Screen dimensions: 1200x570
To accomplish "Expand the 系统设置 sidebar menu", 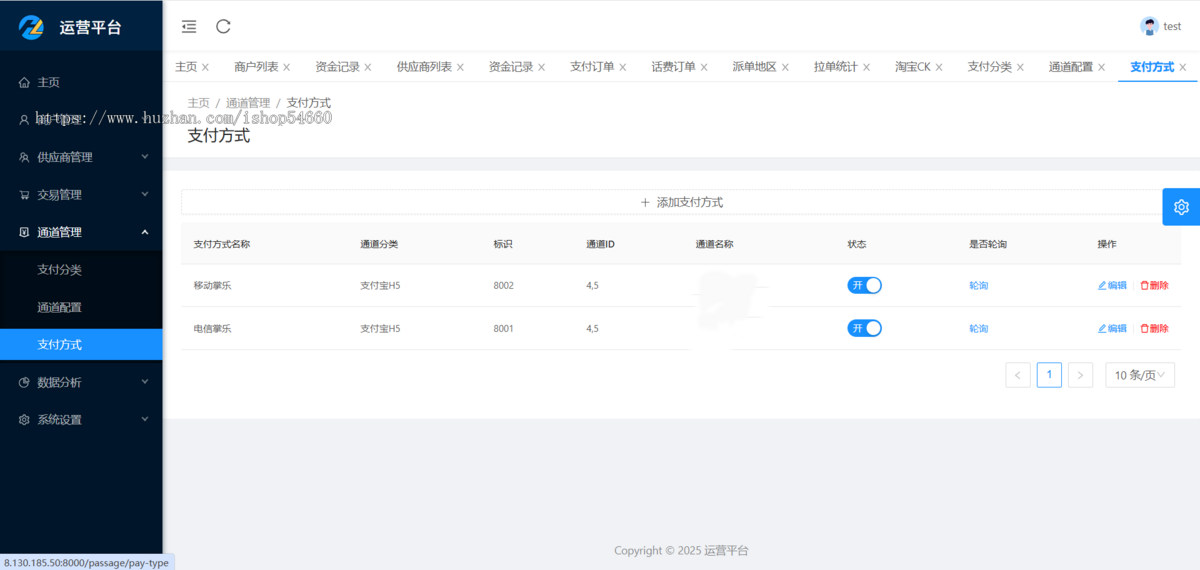I will [81, 419].
